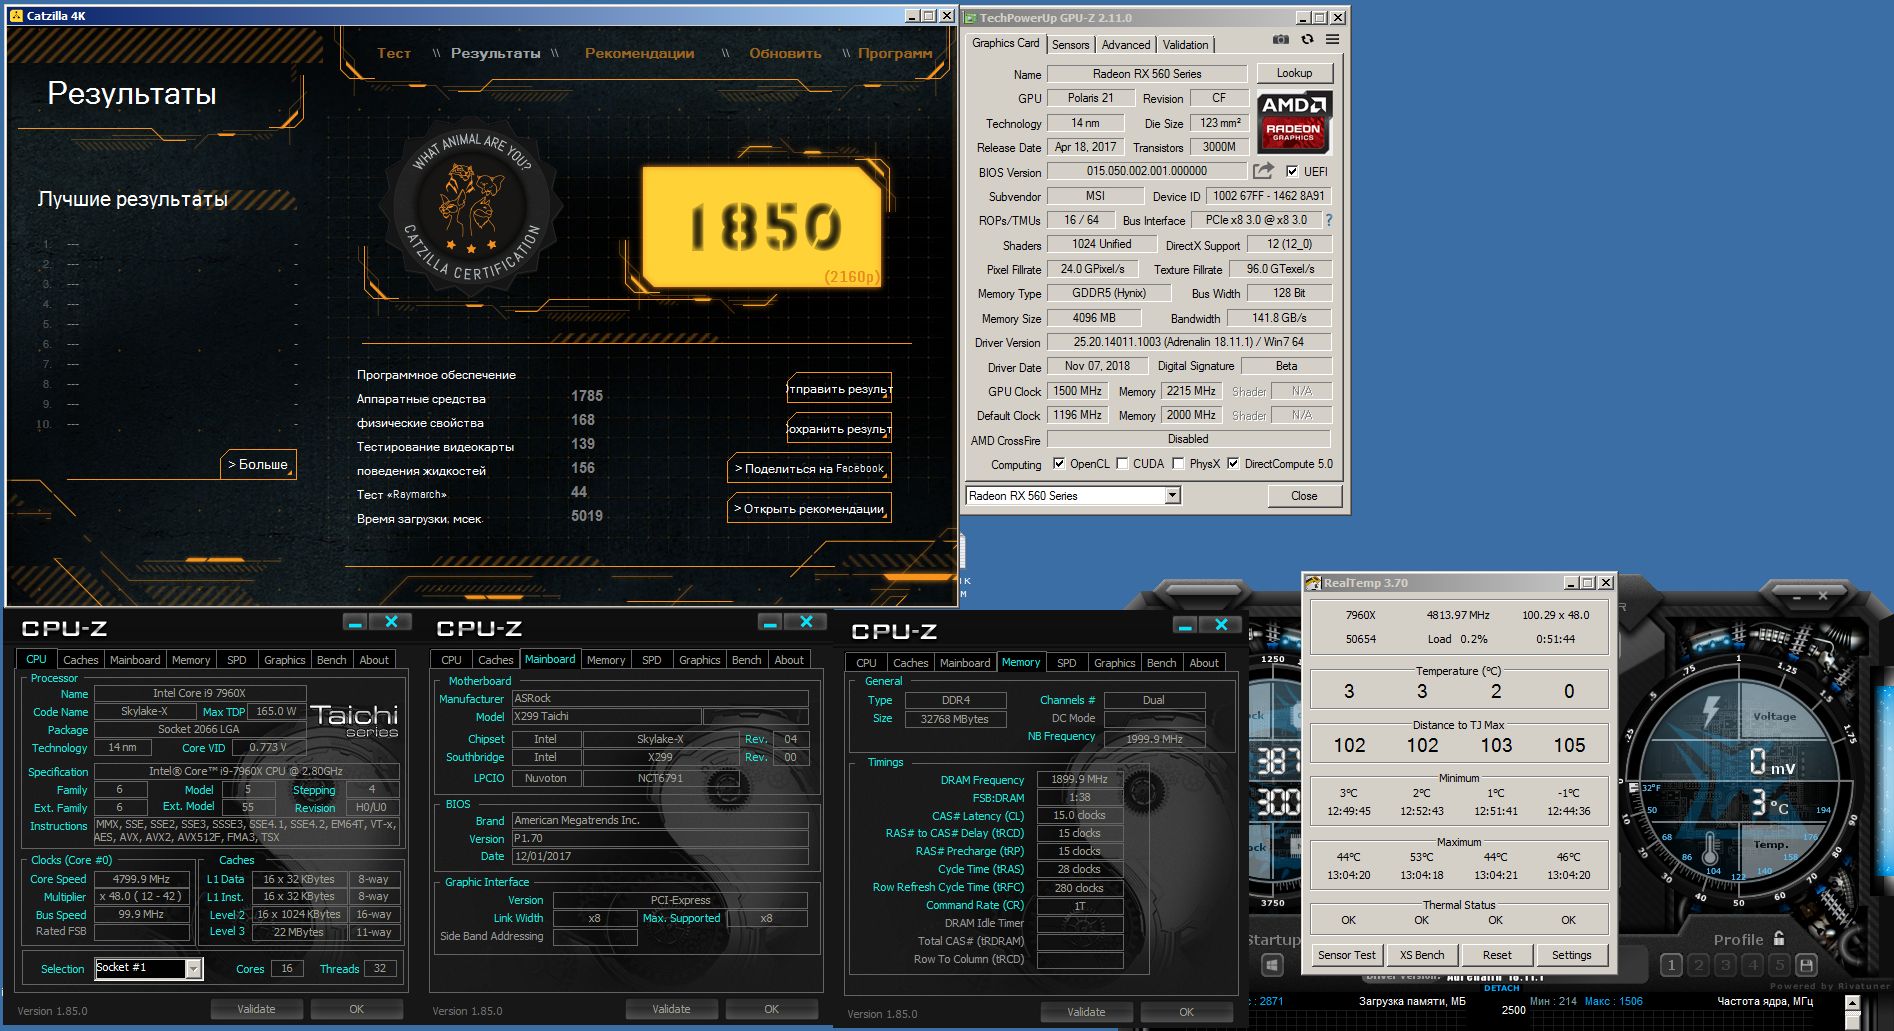Click the GPU-Z refresh icon

coord(1307,40)
